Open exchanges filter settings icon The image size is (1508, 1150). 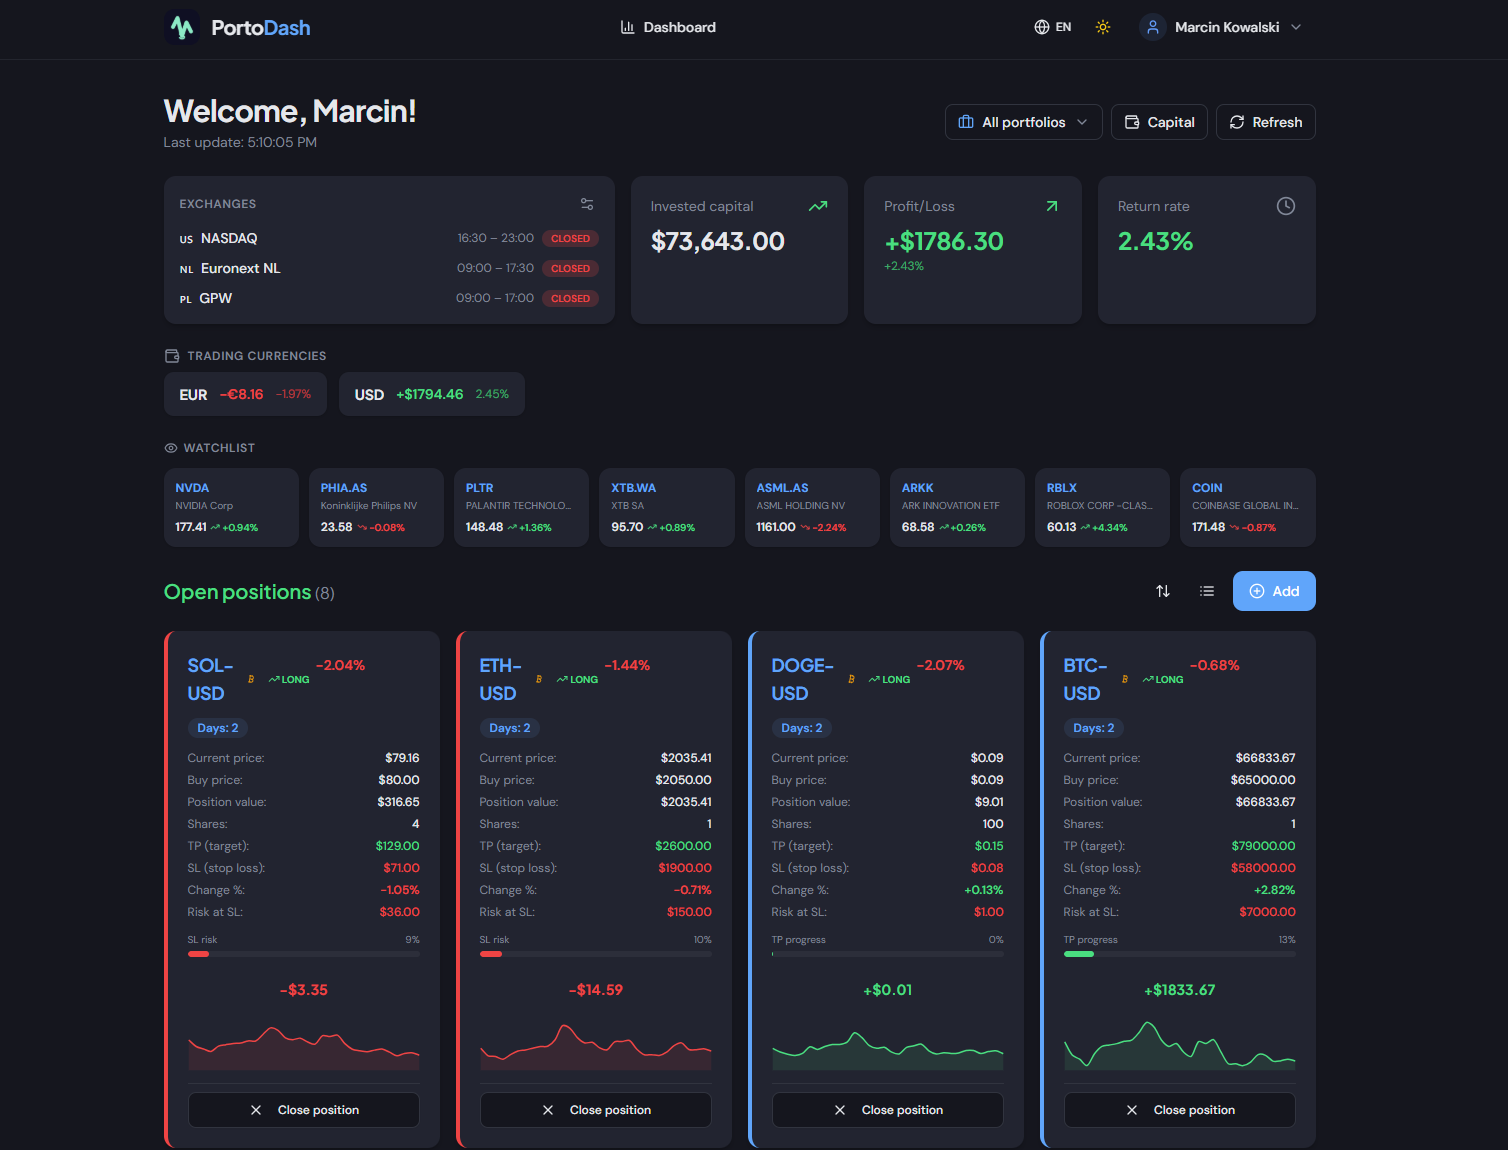pos(587,204)
